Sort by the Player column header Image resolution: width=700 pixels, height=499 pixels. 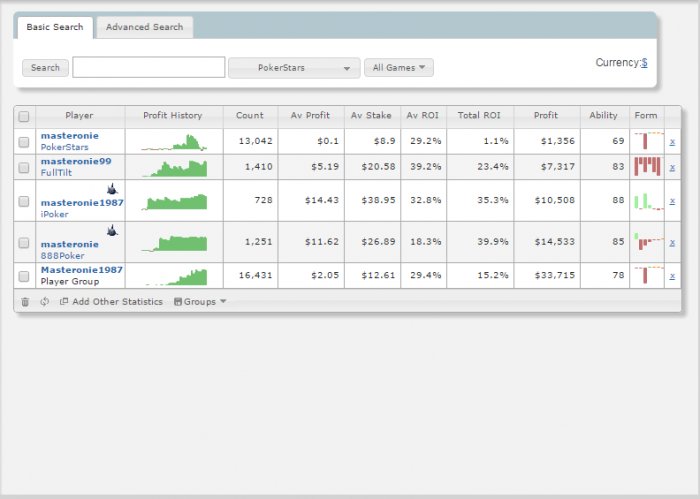(x=80, y=116)
